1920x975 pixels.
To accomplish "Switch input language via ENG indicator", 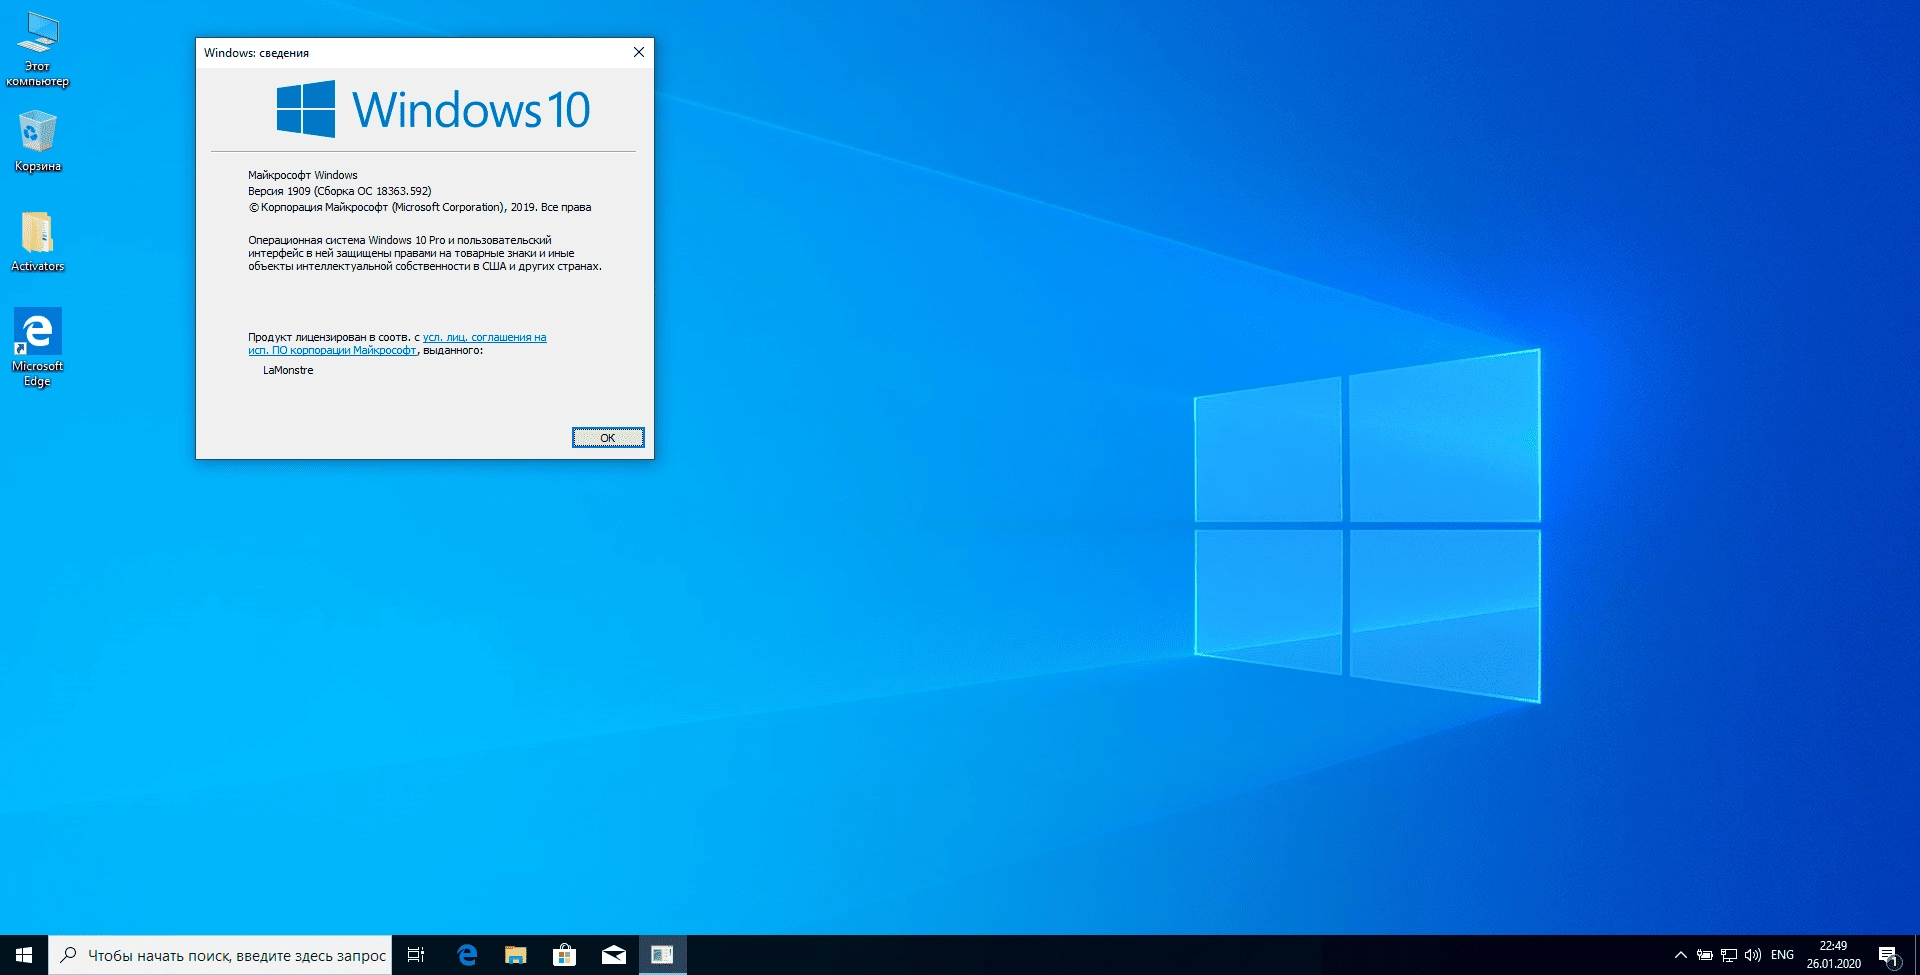I will [x=1782, y=955].
